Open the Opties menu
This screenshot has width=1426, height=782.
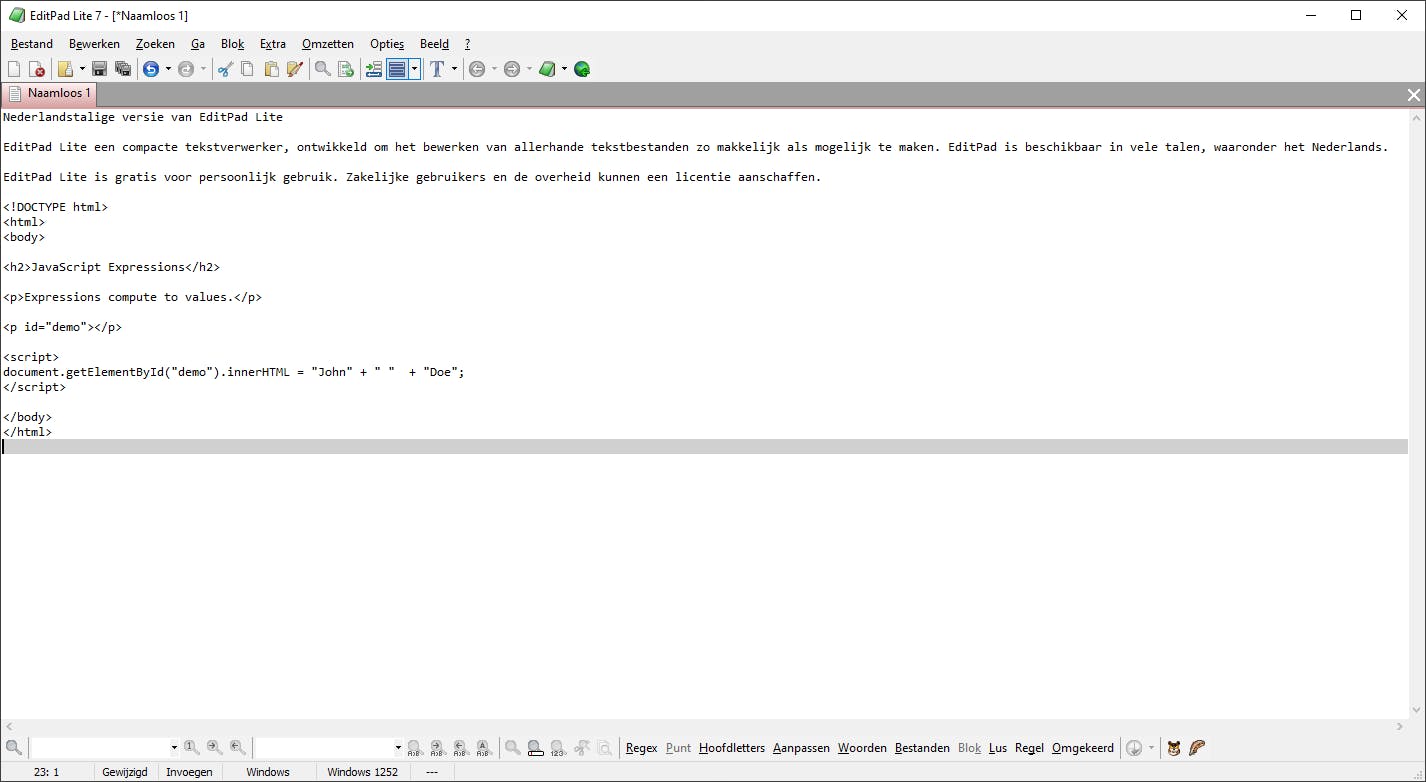(x=387, y=44)
